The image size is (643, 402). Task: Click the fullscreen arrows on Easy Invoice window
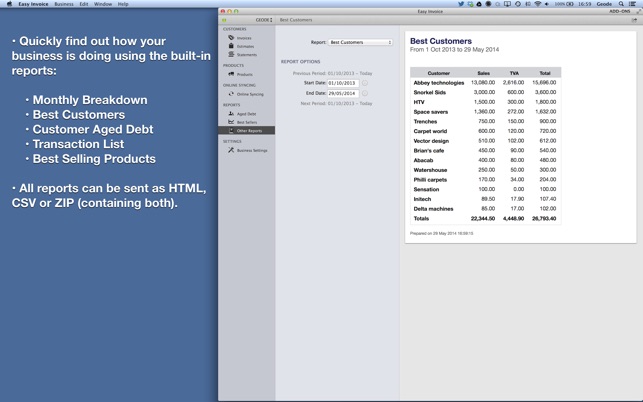(638, 11)
